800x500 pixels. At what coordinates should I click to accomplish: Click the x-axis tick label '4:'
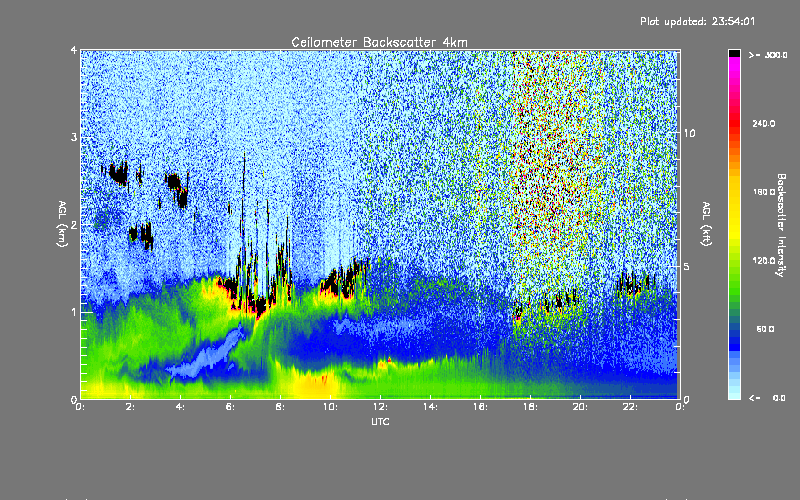click(x=181, y=407)
